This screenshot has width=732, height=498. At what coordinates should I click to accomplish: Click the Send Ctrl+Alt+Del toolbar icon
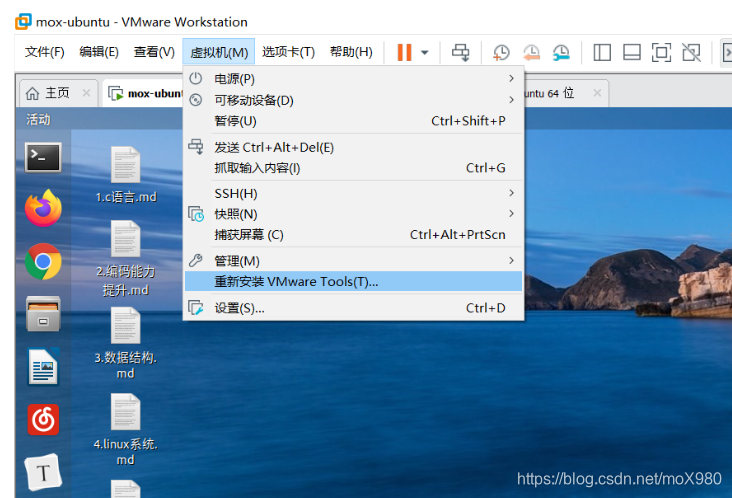pyautogui.click(x=460, y=52)
